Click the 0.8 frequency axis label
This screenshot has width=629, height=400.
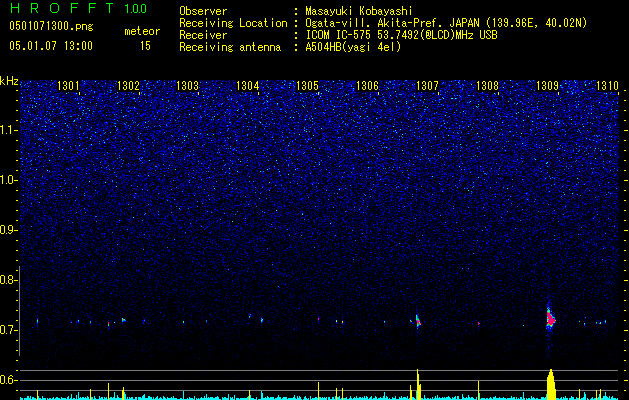click(x=9, y=280)
